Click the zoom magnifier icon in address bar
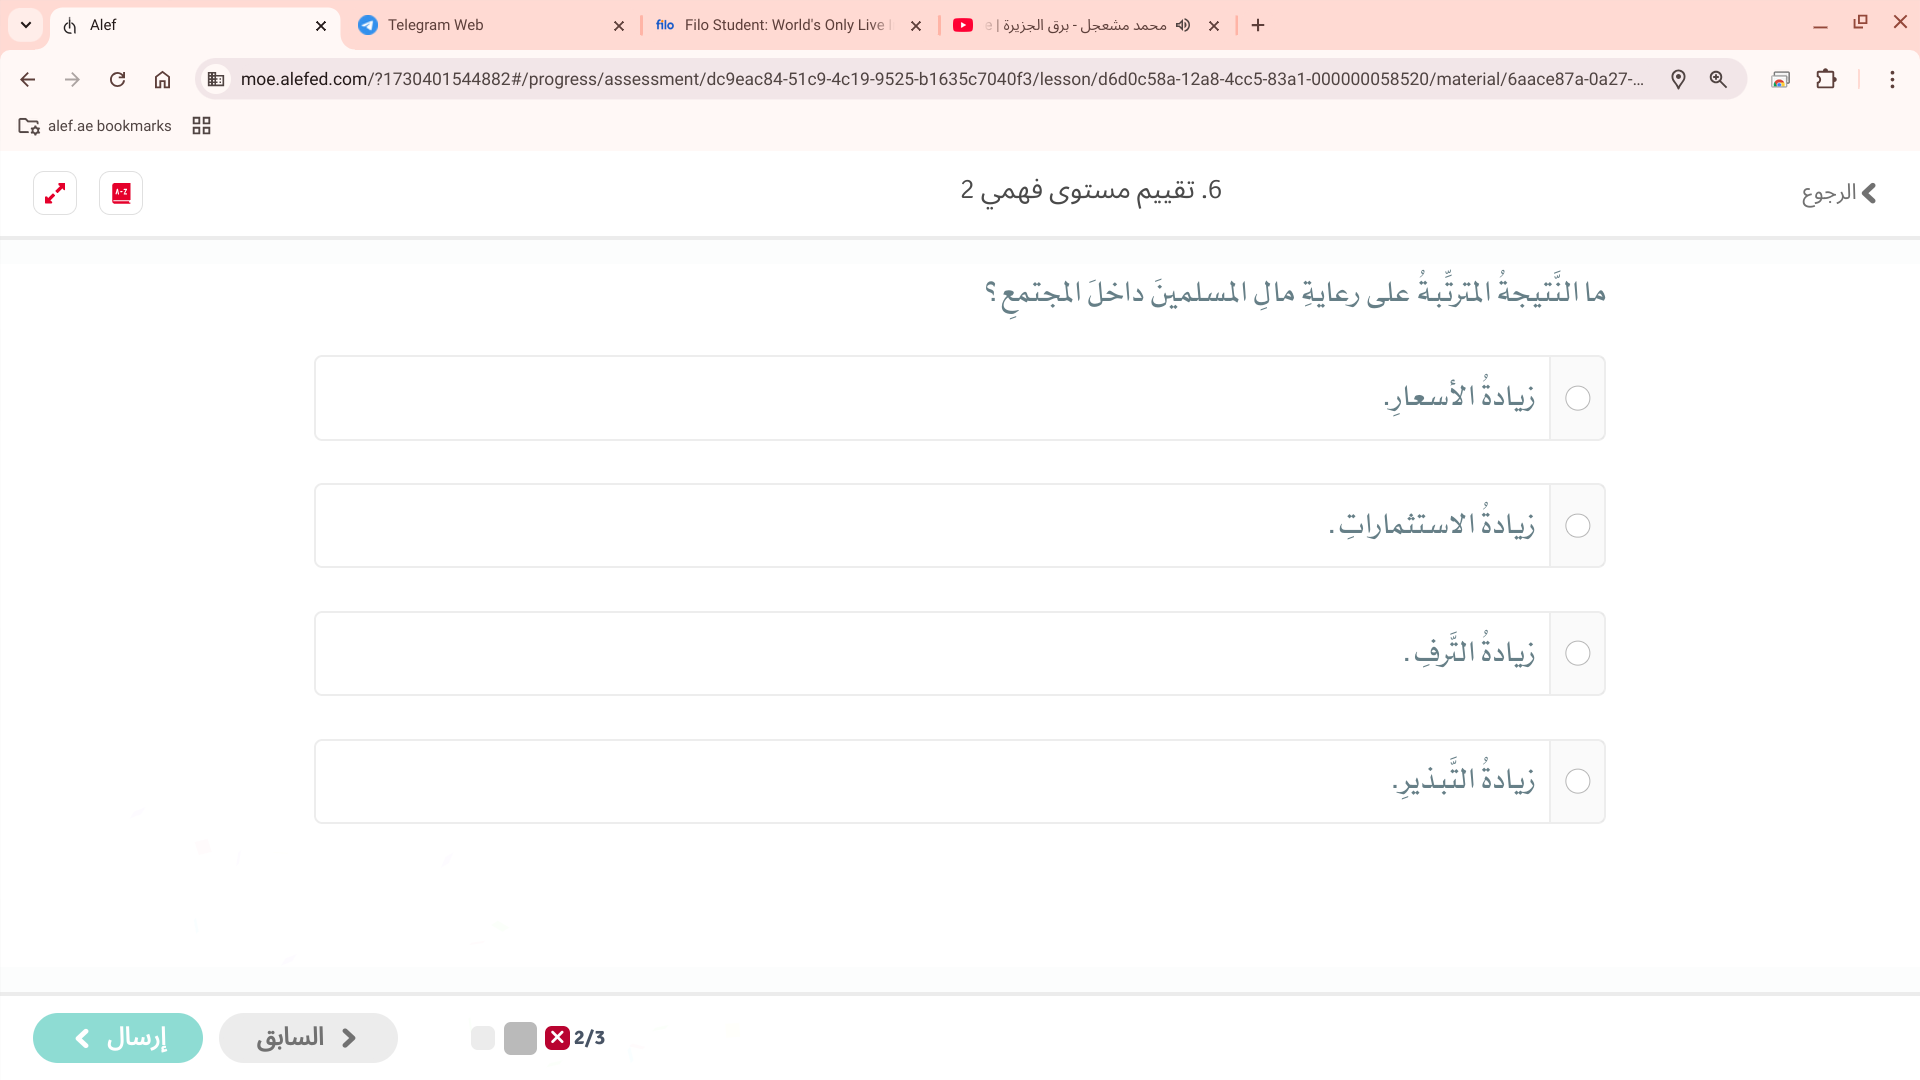1920x1080 pixels. [1718, 79]
